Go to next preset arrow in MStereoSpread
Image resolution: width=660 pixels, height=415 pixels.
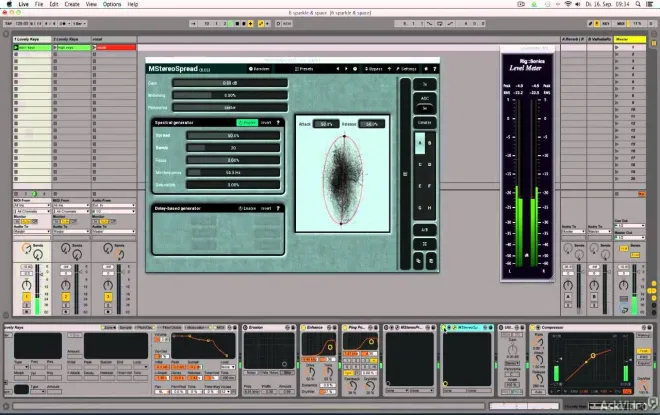pos(346,69)
